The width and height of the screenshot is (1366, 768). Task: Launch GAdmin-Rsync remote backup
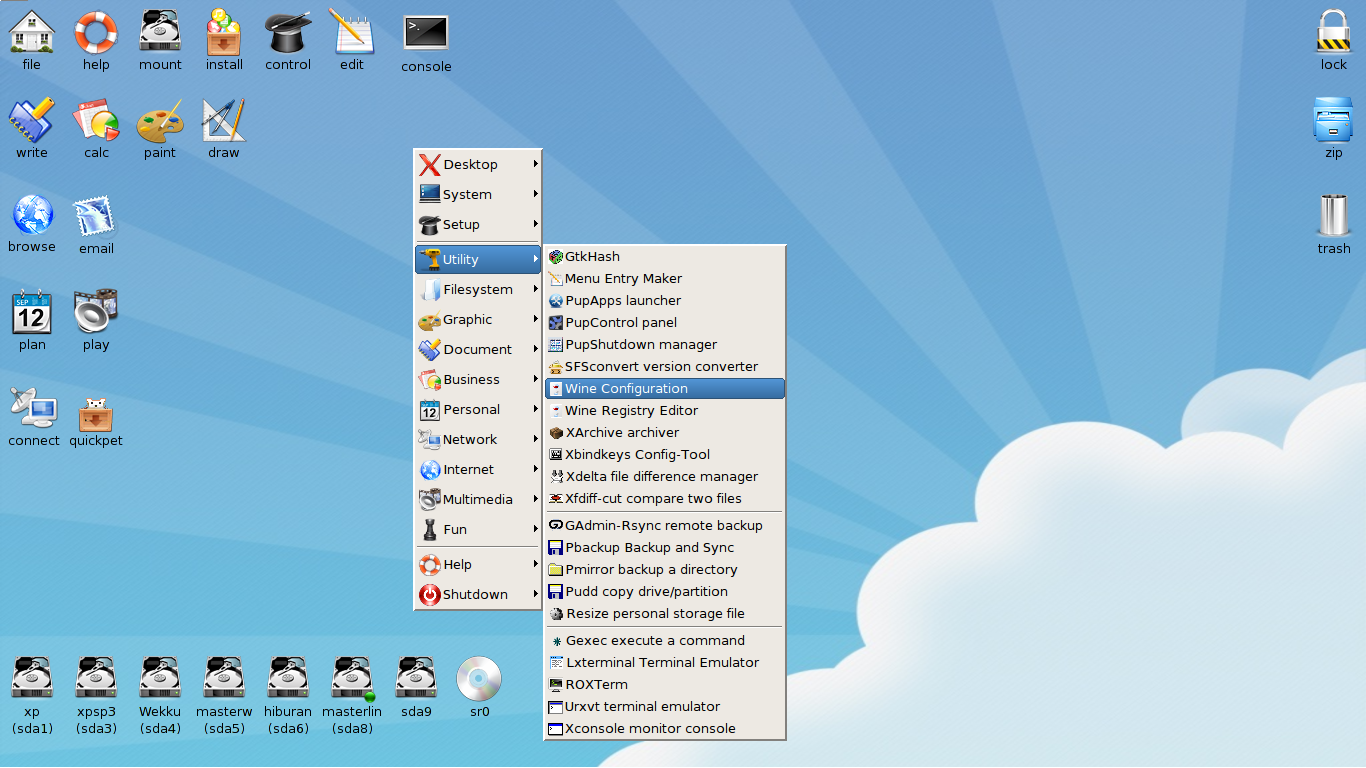(x=665, y=526)
